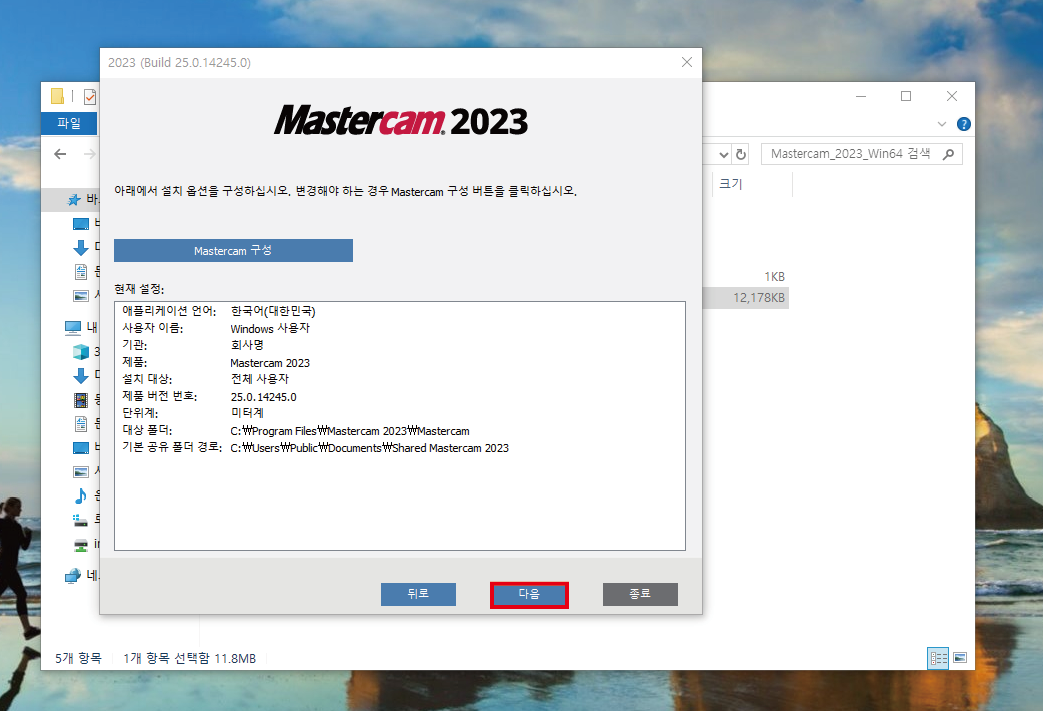Click the blue Help question mark icon

point(963,124)
